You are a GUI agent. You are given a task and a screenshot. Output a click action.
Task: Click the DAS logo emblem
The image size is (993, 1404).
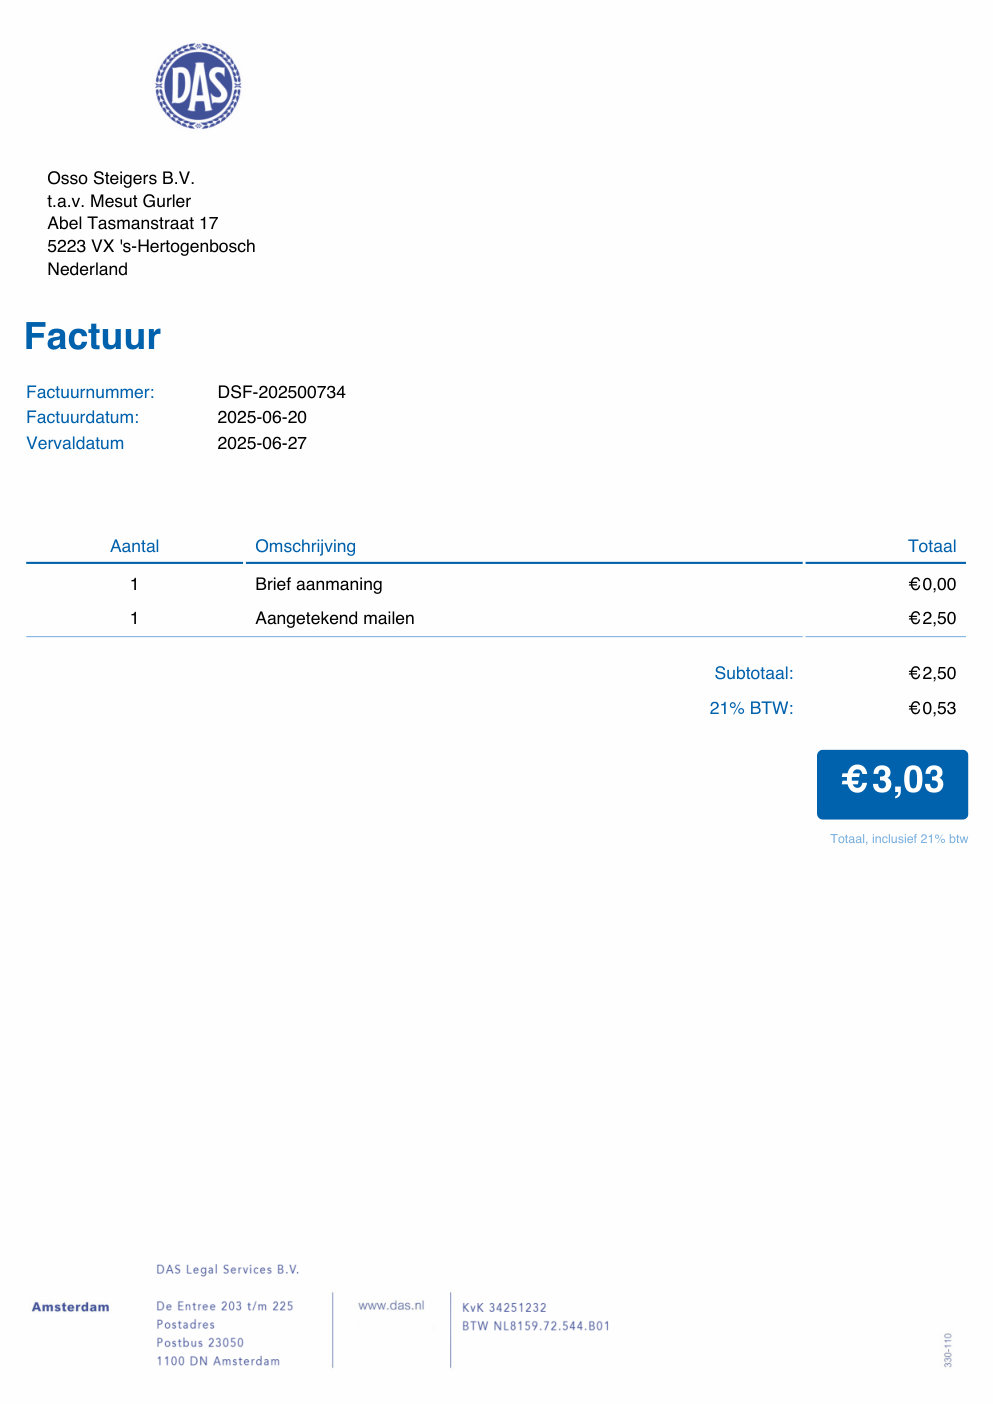tap(198, 86)
